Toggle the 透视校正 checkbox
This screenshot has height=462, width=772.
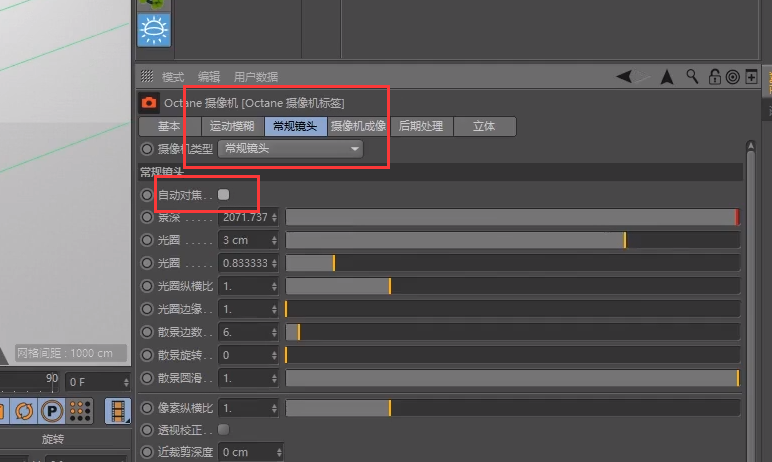tap(224, 429)
